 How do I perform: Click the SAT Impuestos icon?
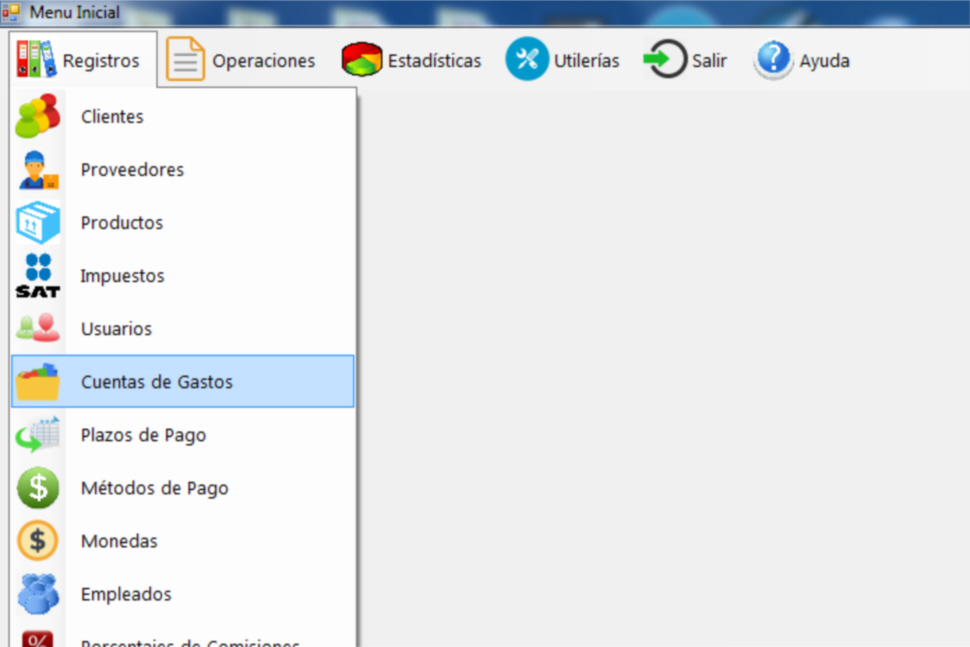(x=38, y=276)
